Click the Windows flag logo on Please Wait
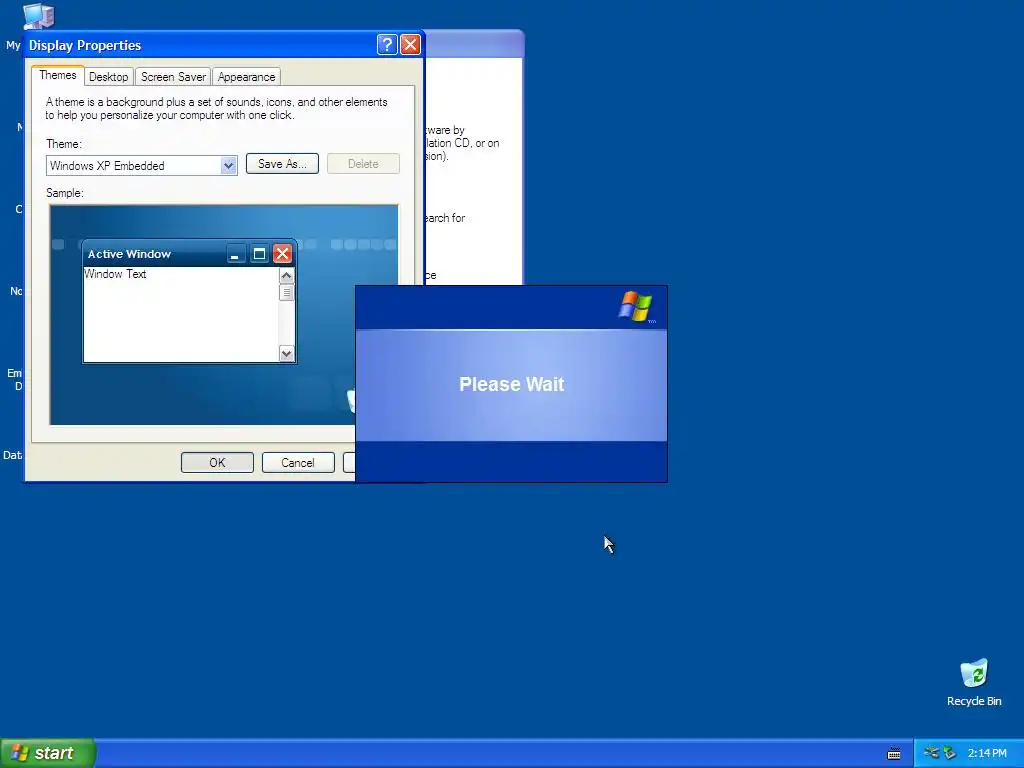 pyautogui.click(x=635, y=306)
